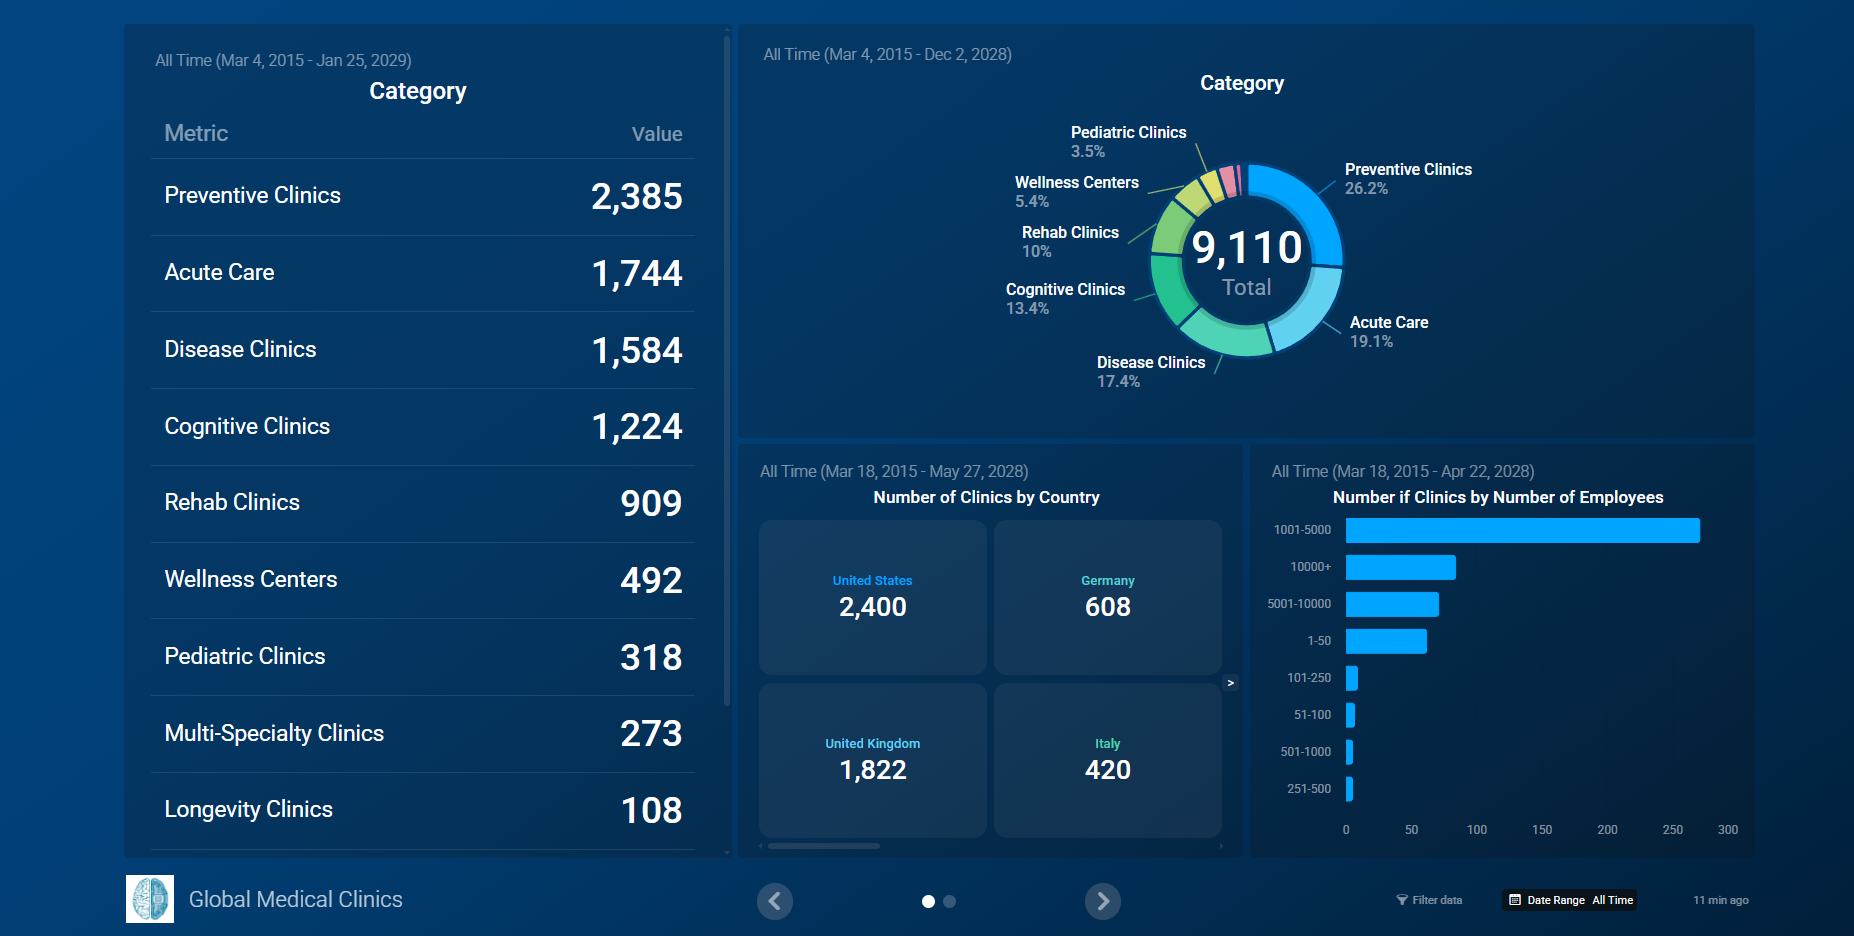The image size is (1854, 936).
Task: Select the United States country tile
Action: click(x=872, y=597)
